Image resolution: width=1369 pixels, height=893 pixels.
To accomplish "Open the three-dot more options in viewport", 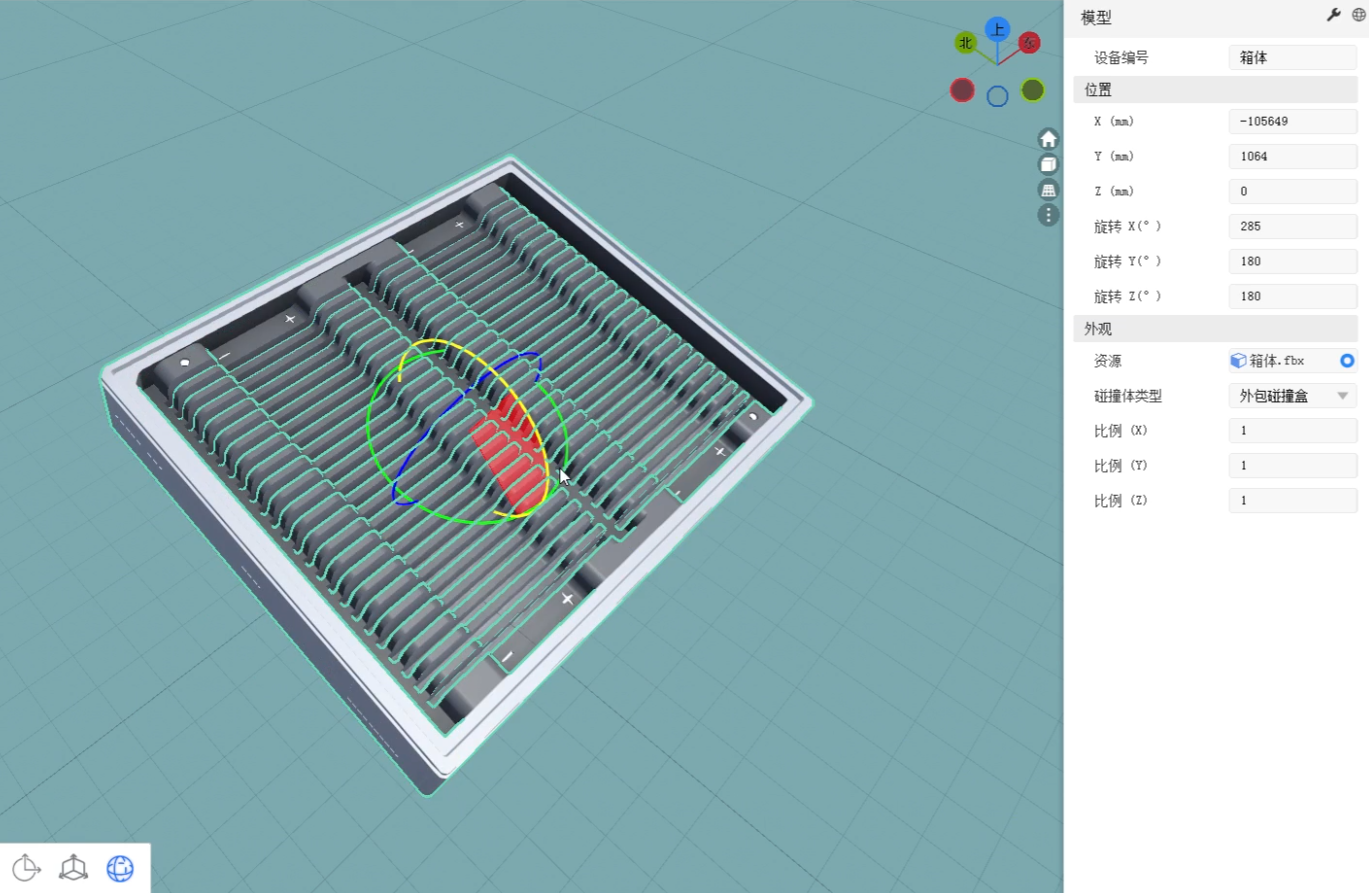I will tap(1048, 214).
